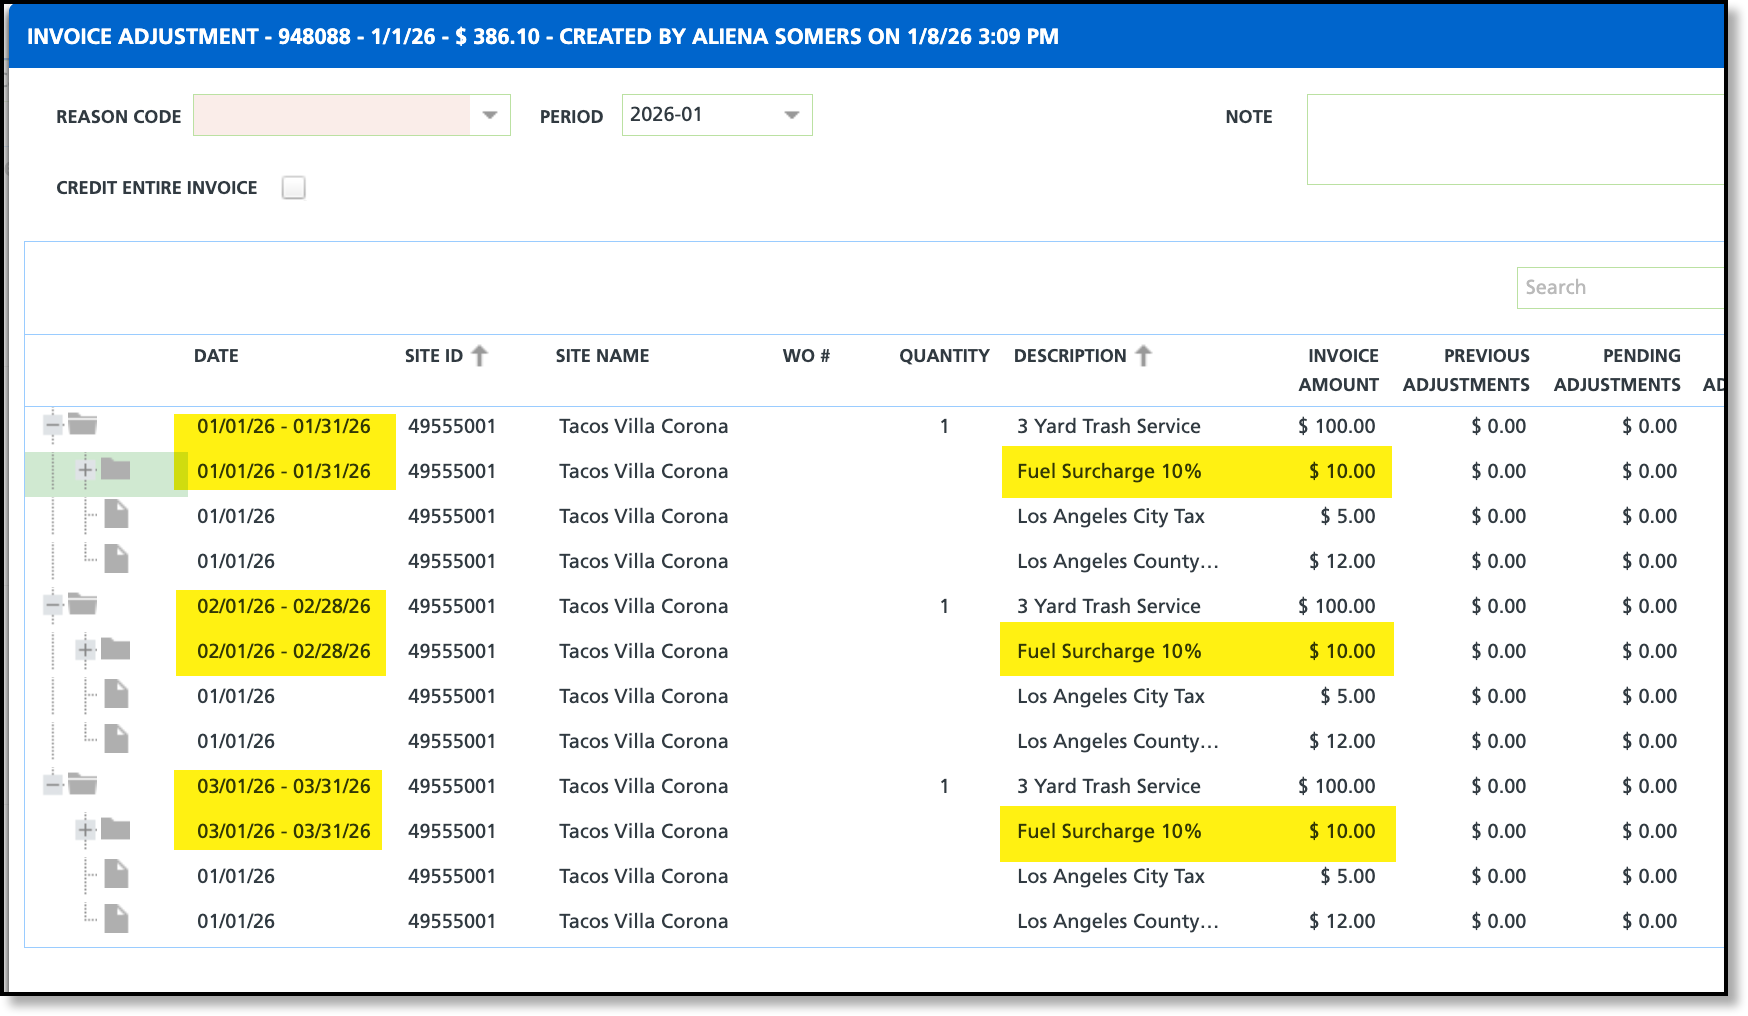Click the Search box above the table
This screenshot has width=1748, height=1016.
click(1618, 288)
